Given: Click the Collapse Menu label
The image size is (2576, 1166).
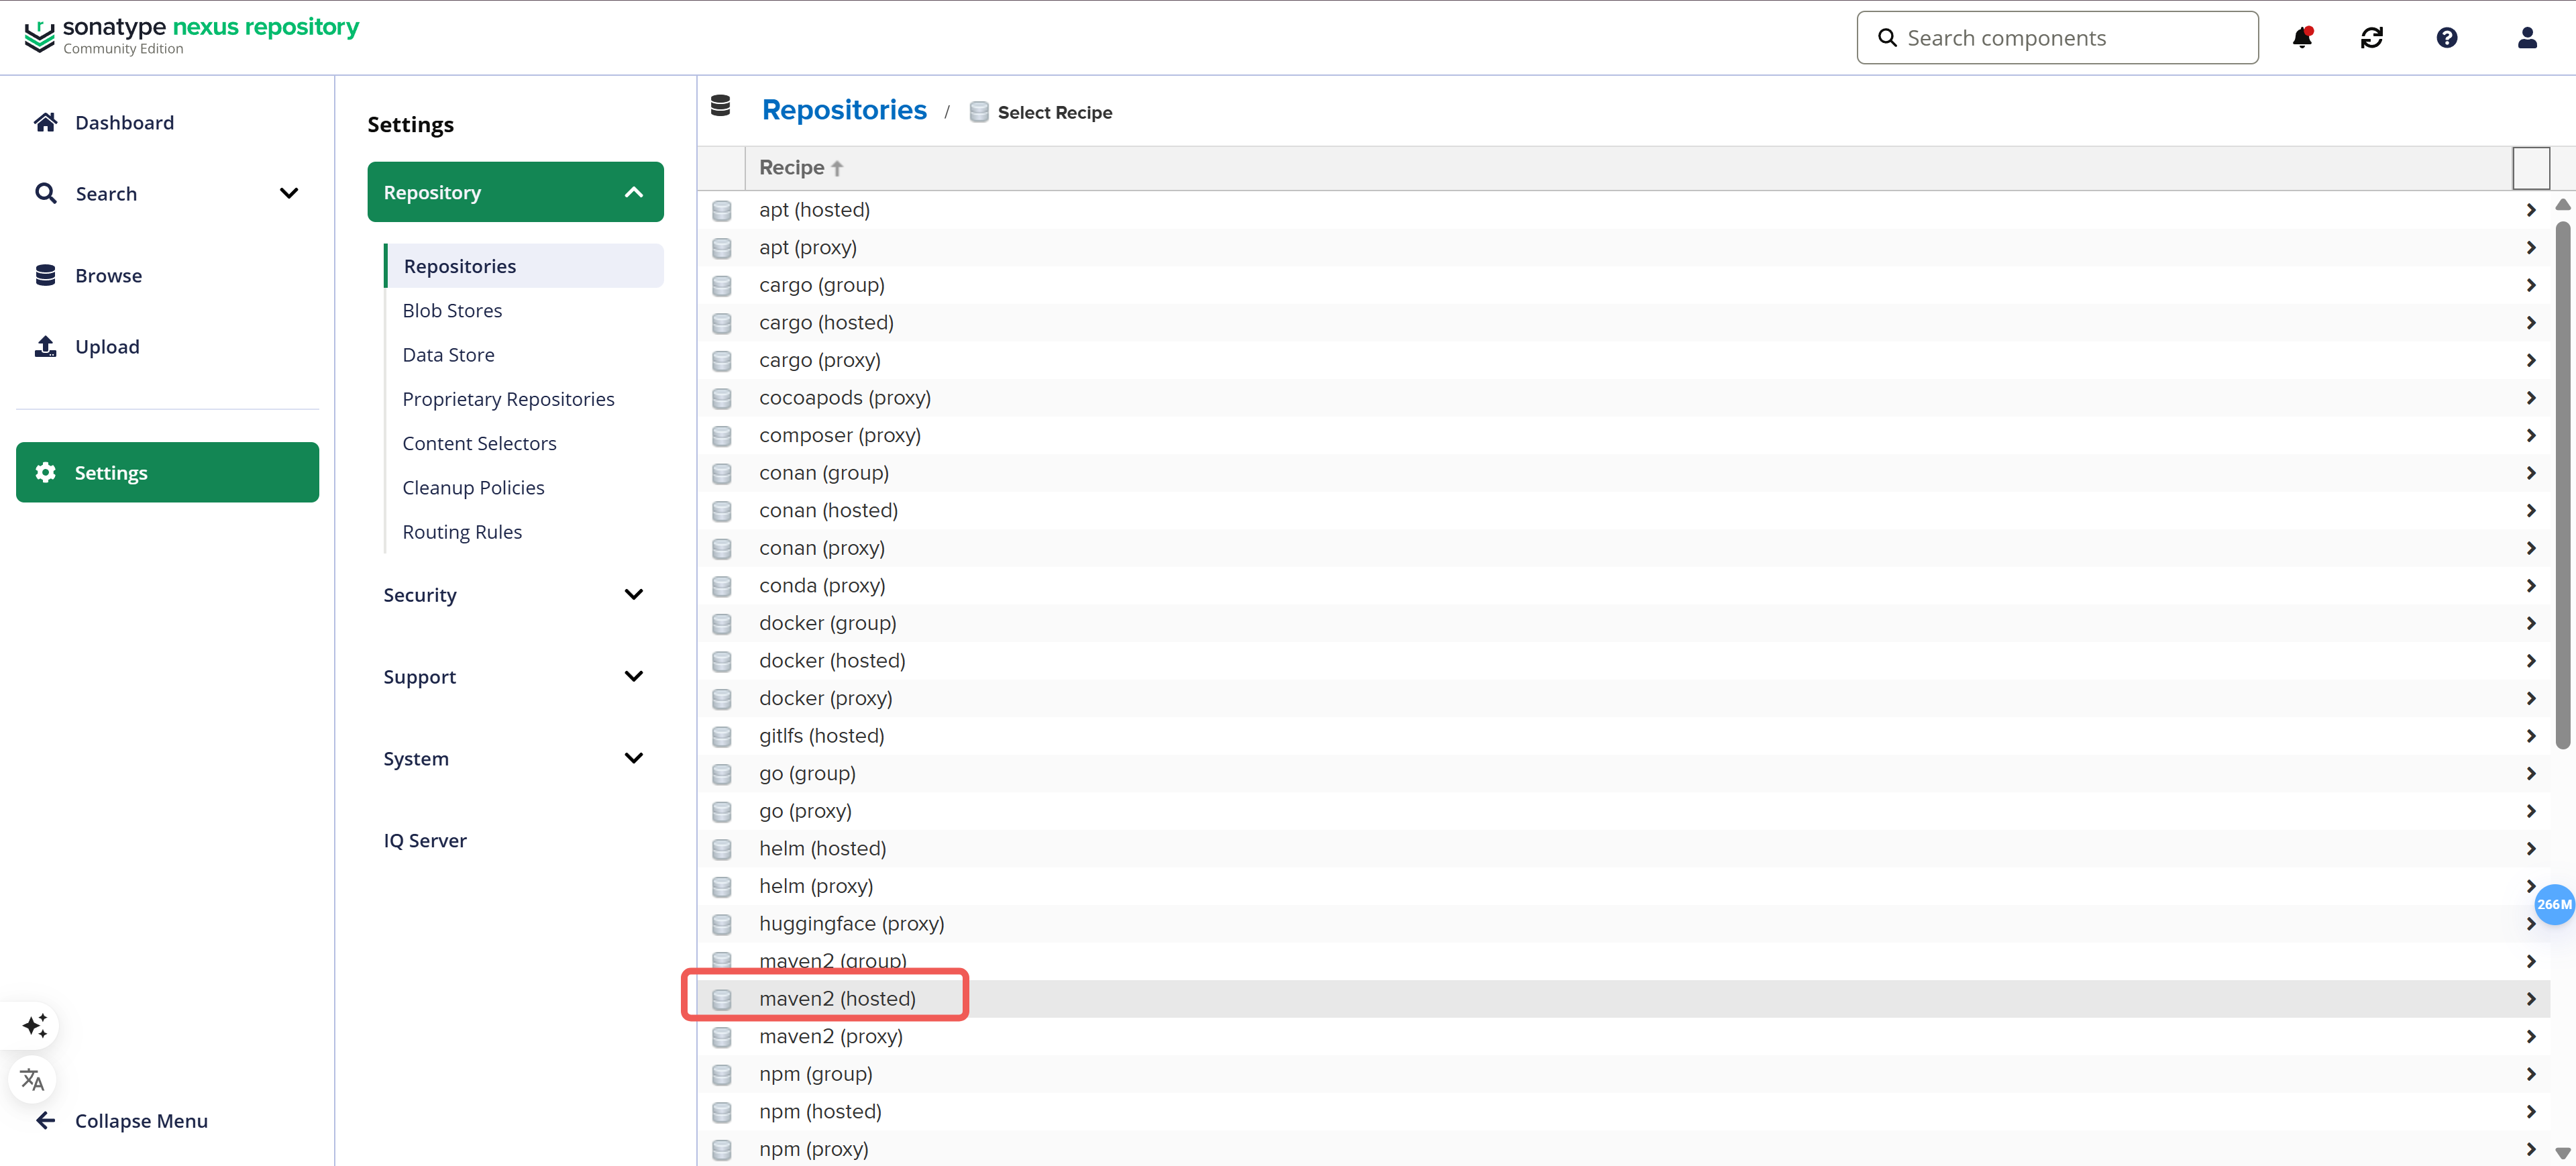Looking at the screenshot, I should pos(141,1121).
